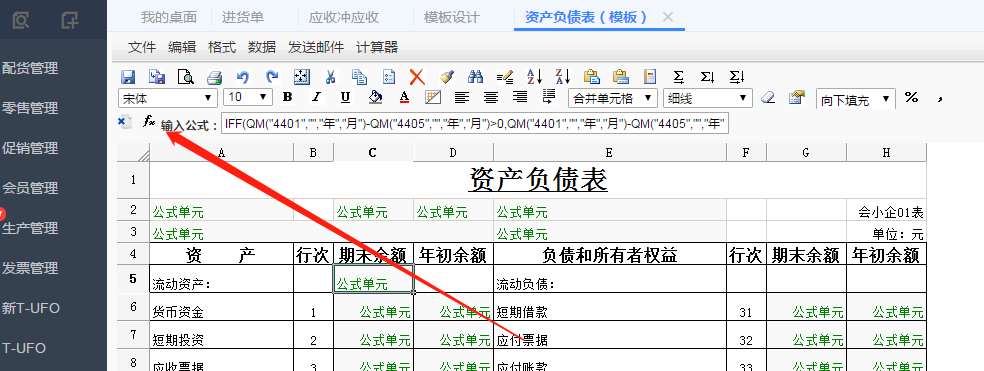Delete using the red X icon
The image size is (984, 371).
pos(417,77)
